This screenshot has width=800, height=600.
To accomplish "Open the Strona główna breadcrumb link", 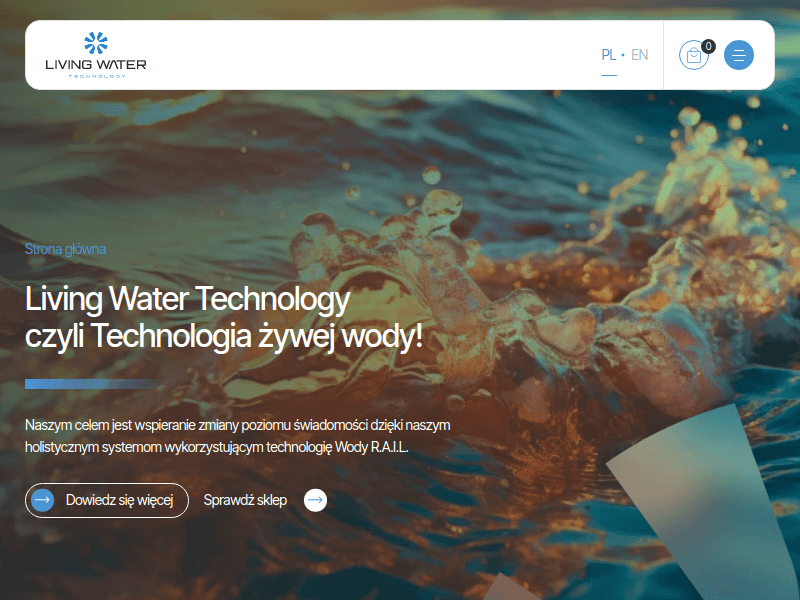I will (x=65, y=249).
